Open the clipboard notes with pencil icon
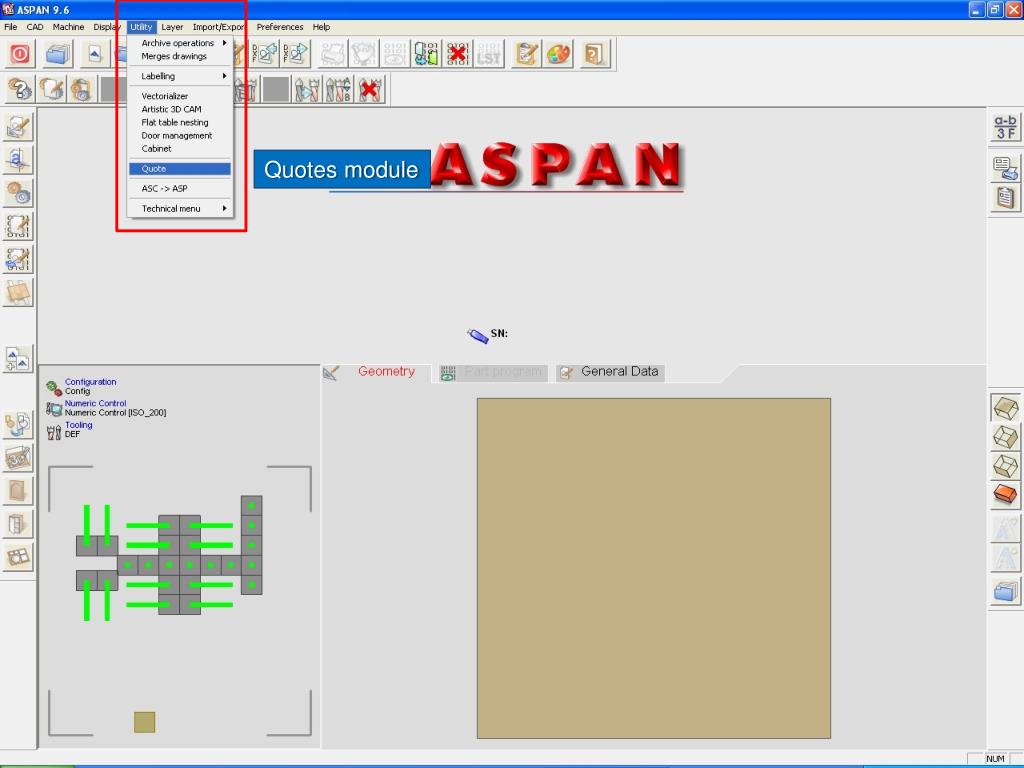Image resolution: width=1024 pixels, height=768 pixels. pos(526,54)
